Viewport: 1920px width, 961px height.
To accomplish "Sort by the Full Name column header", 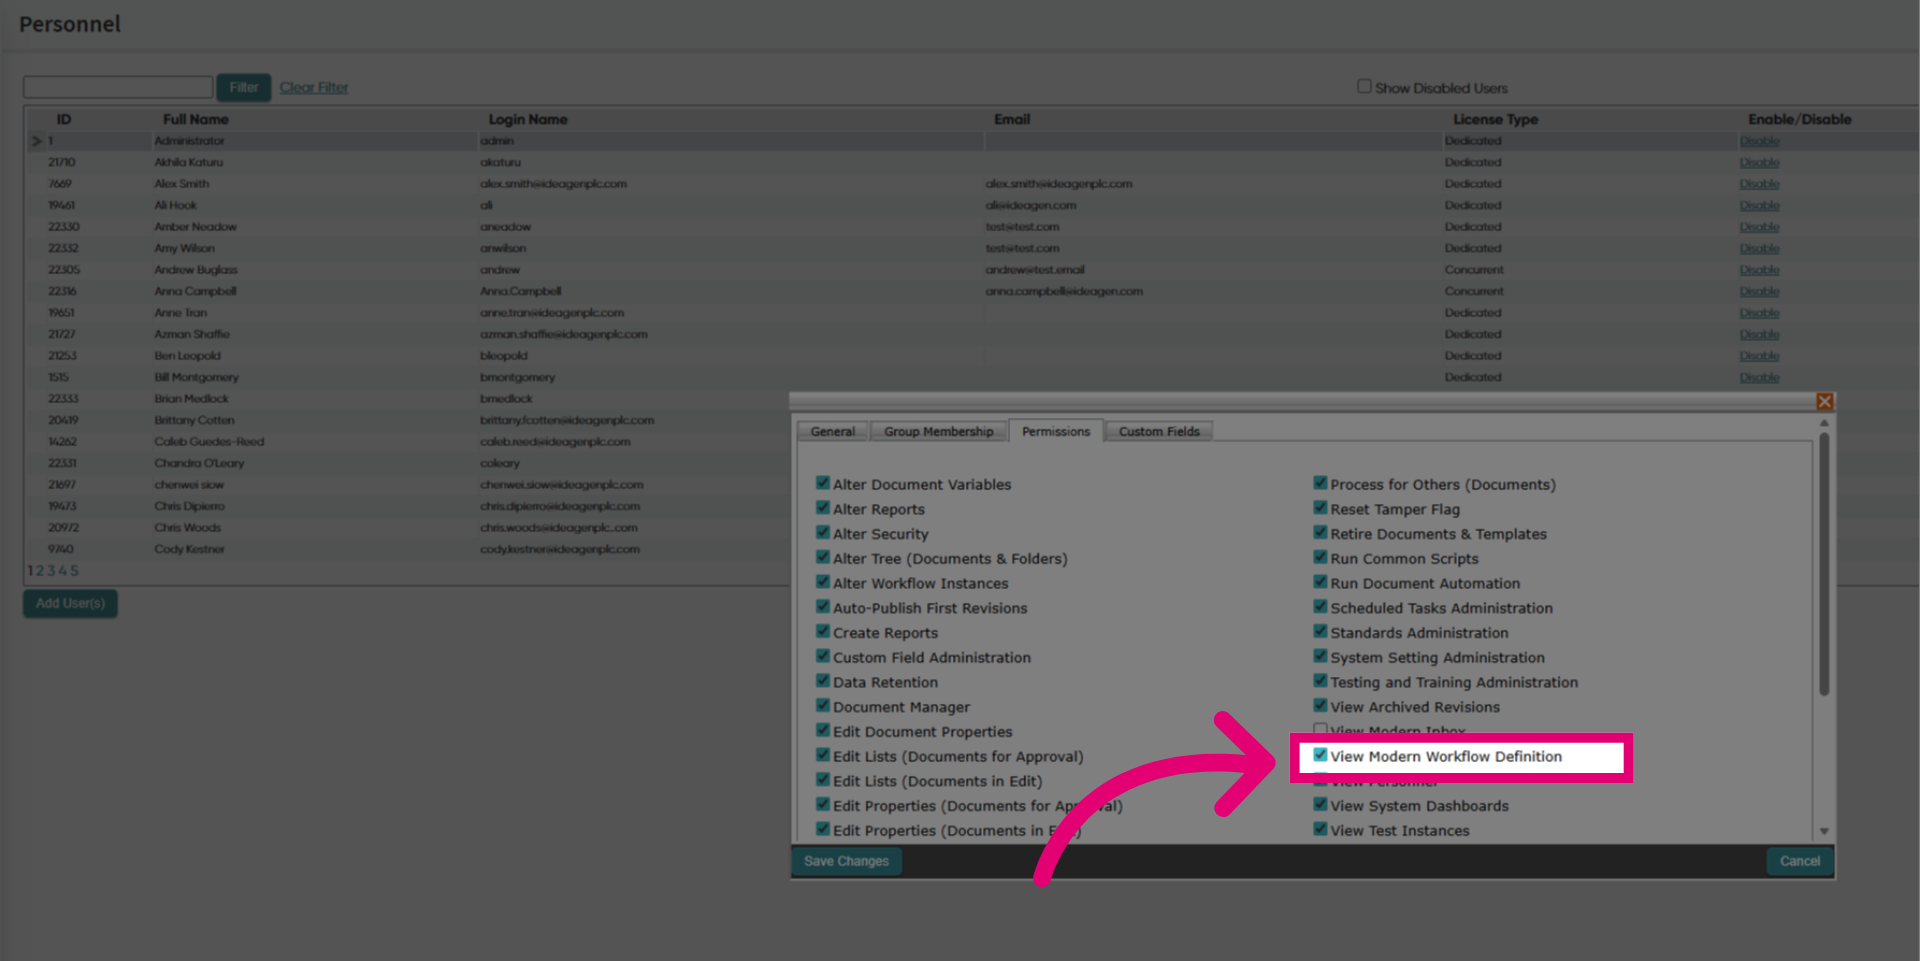I will pos(196,119).
